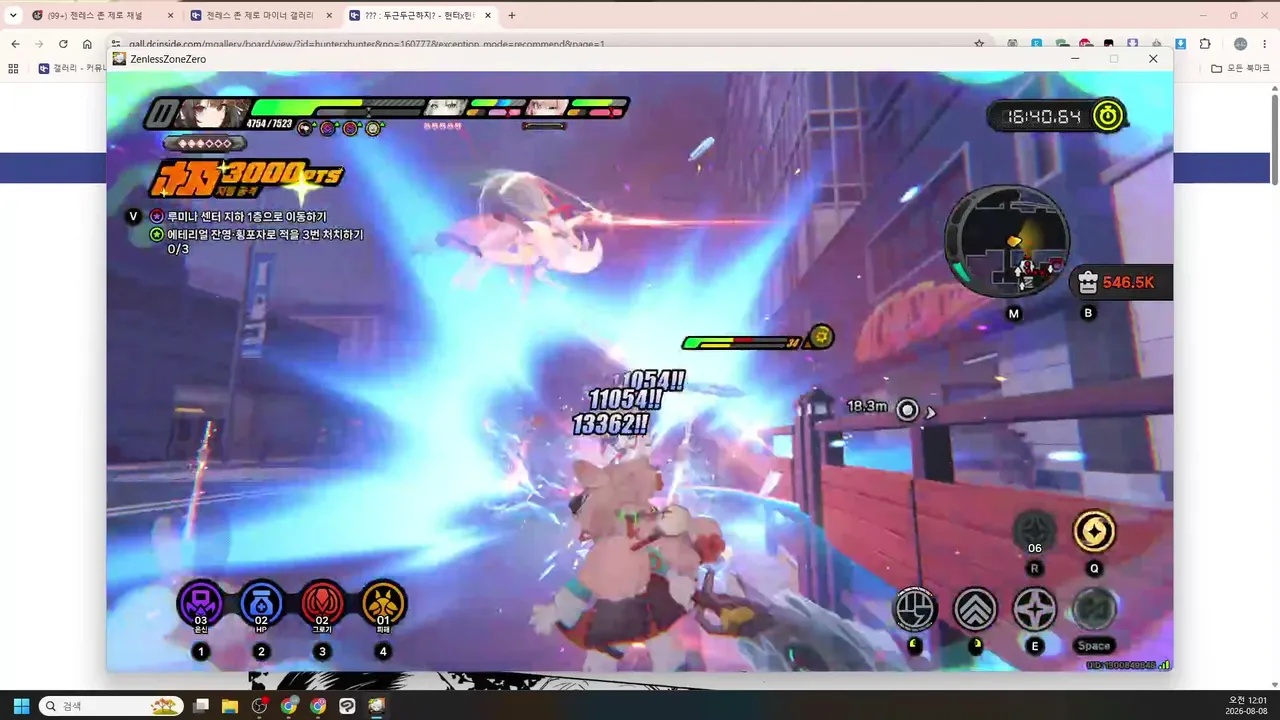The height and width of the screenshot is (720, 1280).
Task: Click the taskbar search box '검색'
Action: 110,706
